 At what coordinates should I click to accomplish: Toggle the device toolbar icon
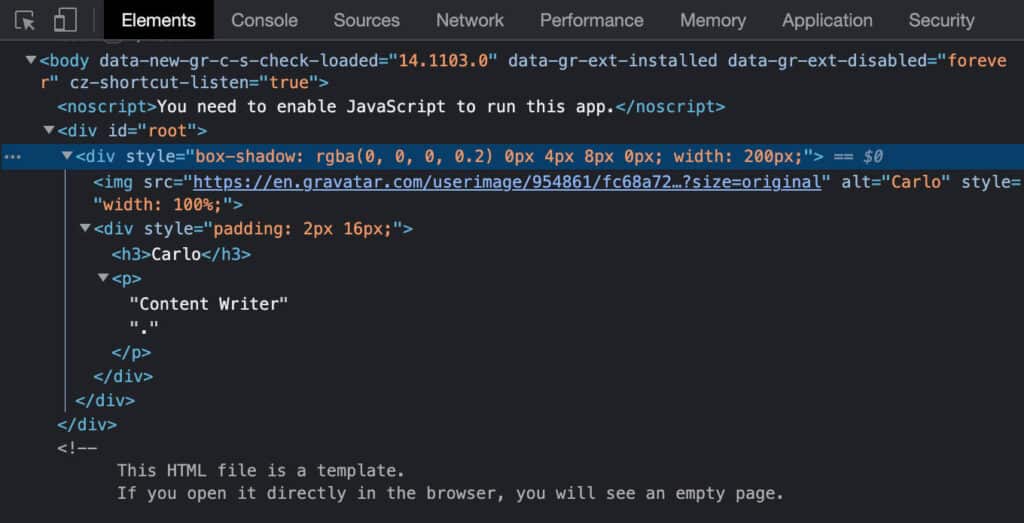[65, 20]
